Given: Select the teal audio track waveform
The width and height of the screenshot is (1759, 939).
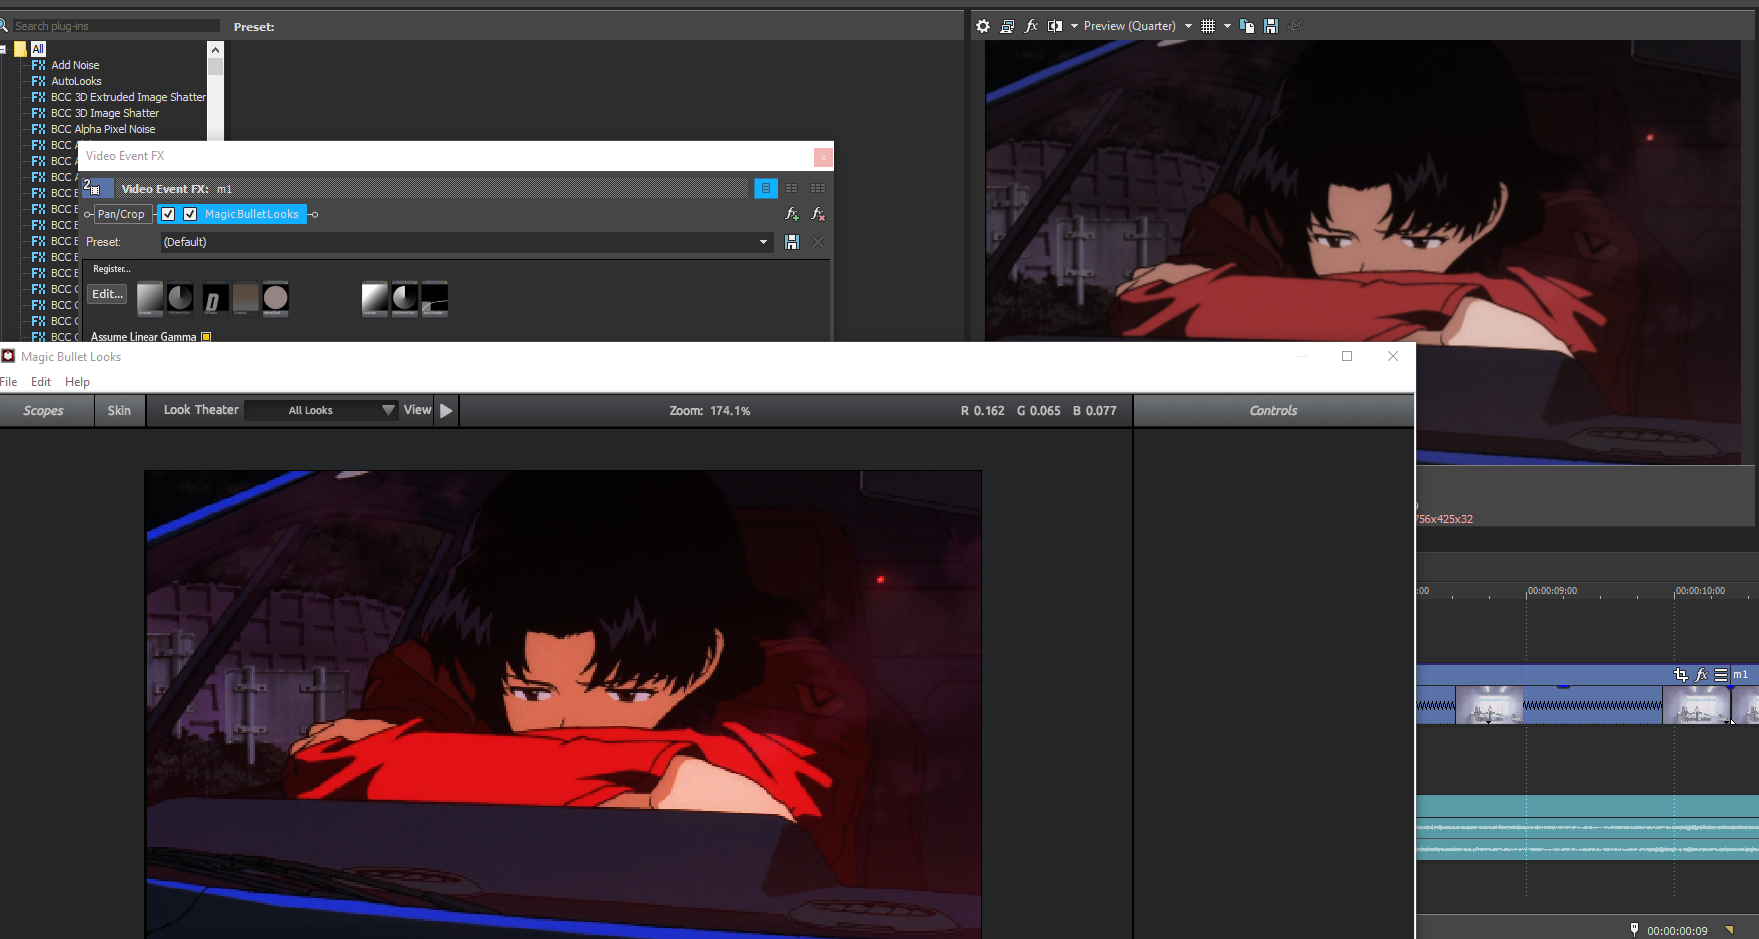Looking at the screenshot, I should (1587, 827).
